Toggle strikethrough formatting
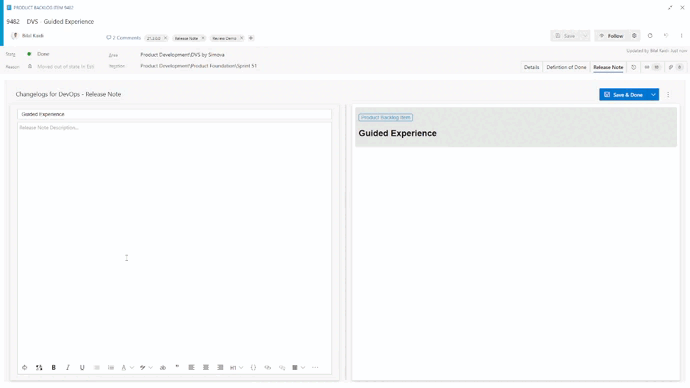 click(x=163, y=367)
